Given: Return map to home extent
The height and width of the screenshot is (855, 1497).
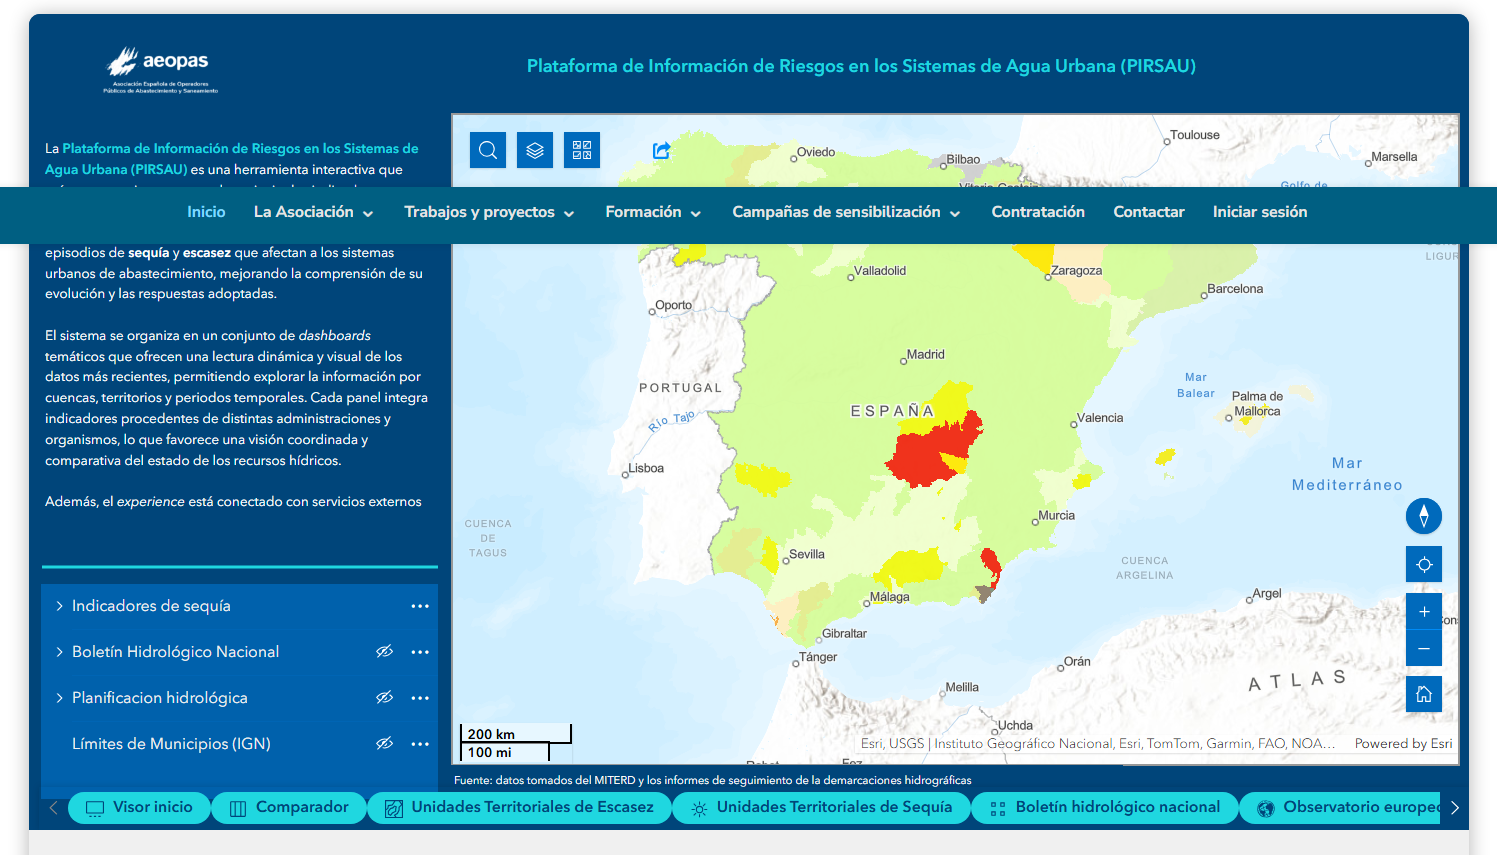Looking at the screenshot, I should [x=1423, y=694].
